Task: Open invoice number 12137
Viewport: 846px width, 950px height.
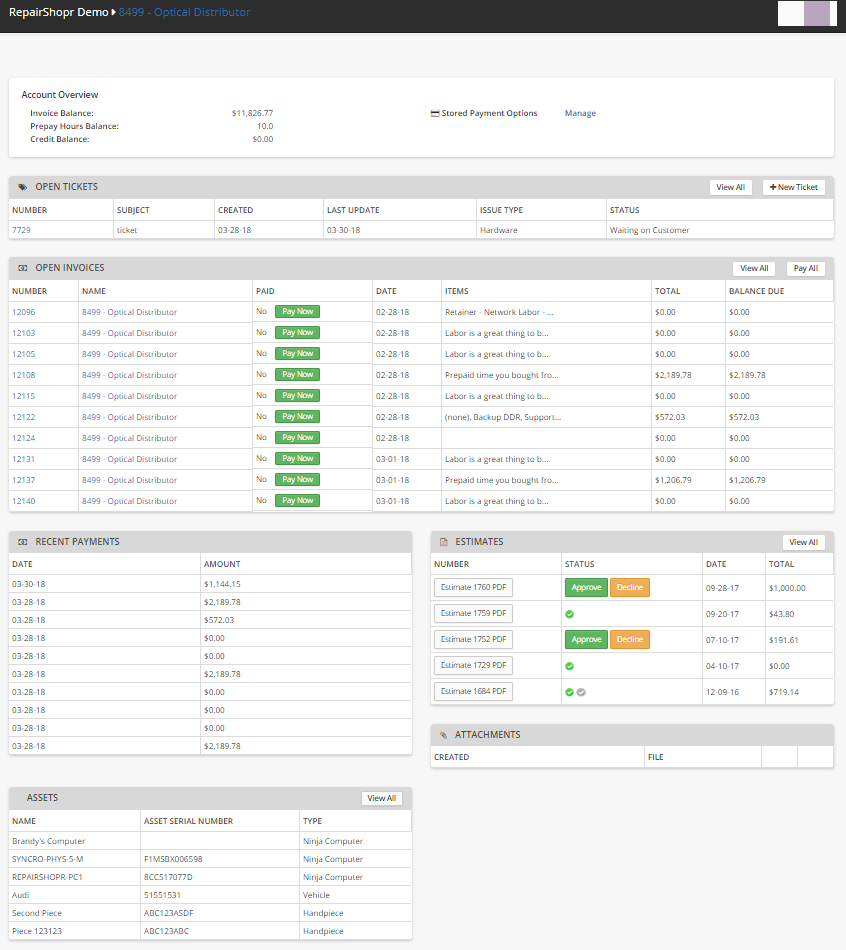Action: coord(24,480)
